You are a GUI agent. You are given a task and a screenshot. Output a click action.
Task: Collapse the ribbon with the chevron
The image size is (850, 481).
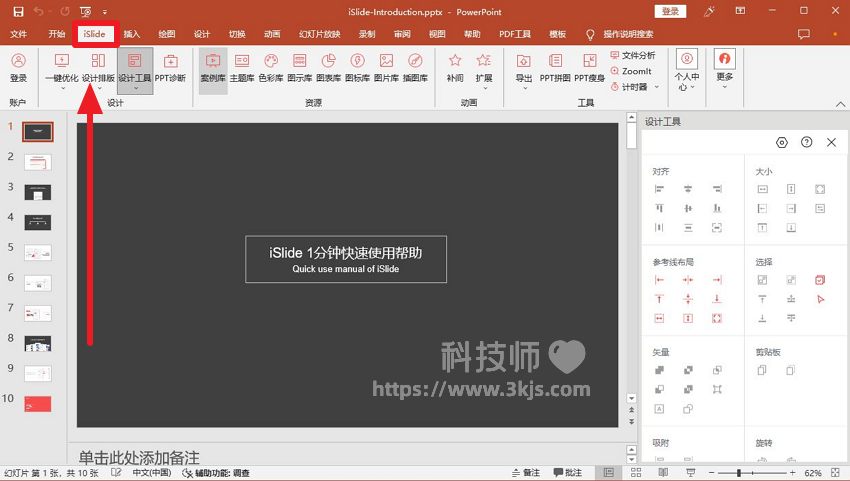tap(840, 103)
